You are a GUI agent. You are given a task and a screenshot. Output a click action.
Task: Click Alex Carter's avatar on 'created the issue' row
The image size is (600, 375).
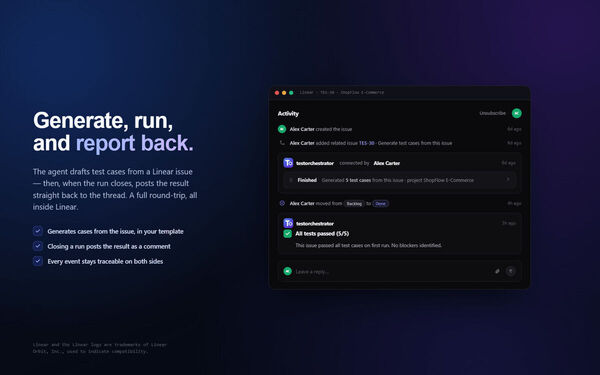[282, 129]
